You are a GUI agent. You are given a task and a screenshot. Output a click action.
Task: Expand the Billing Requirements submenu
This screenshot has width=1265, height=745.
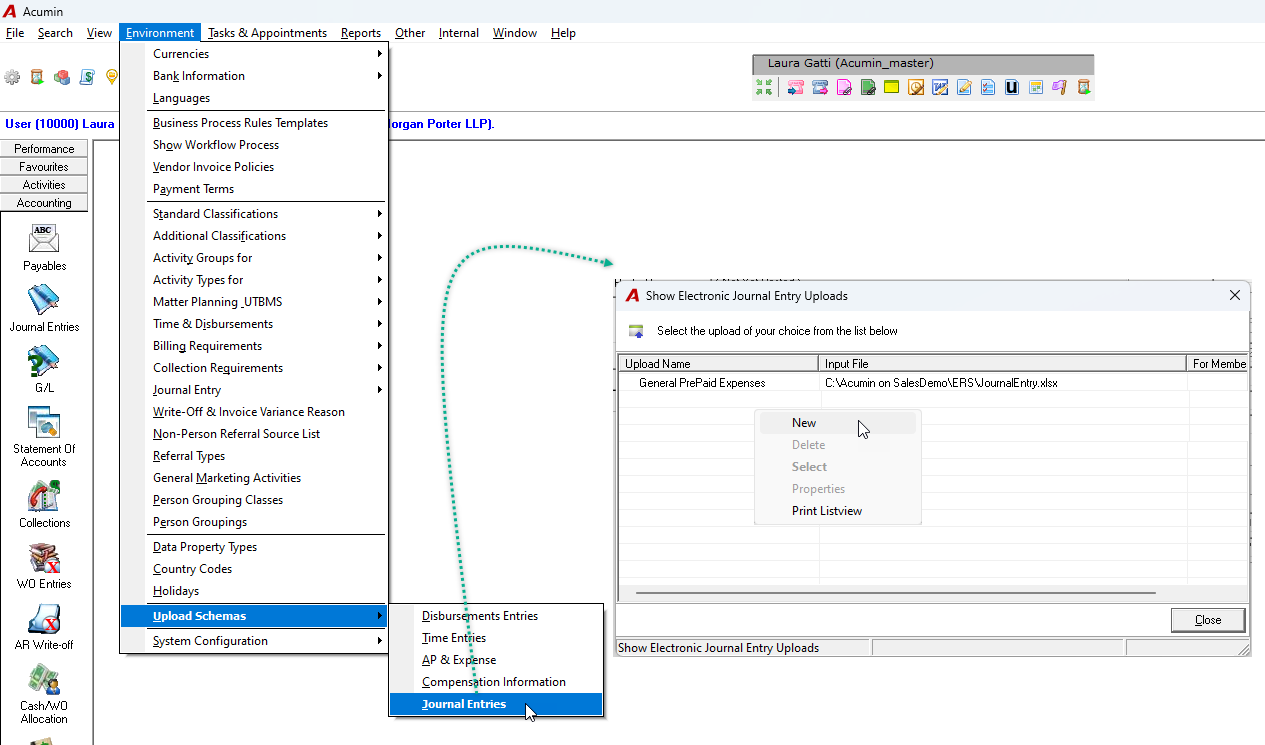click(x=254, y=346)
